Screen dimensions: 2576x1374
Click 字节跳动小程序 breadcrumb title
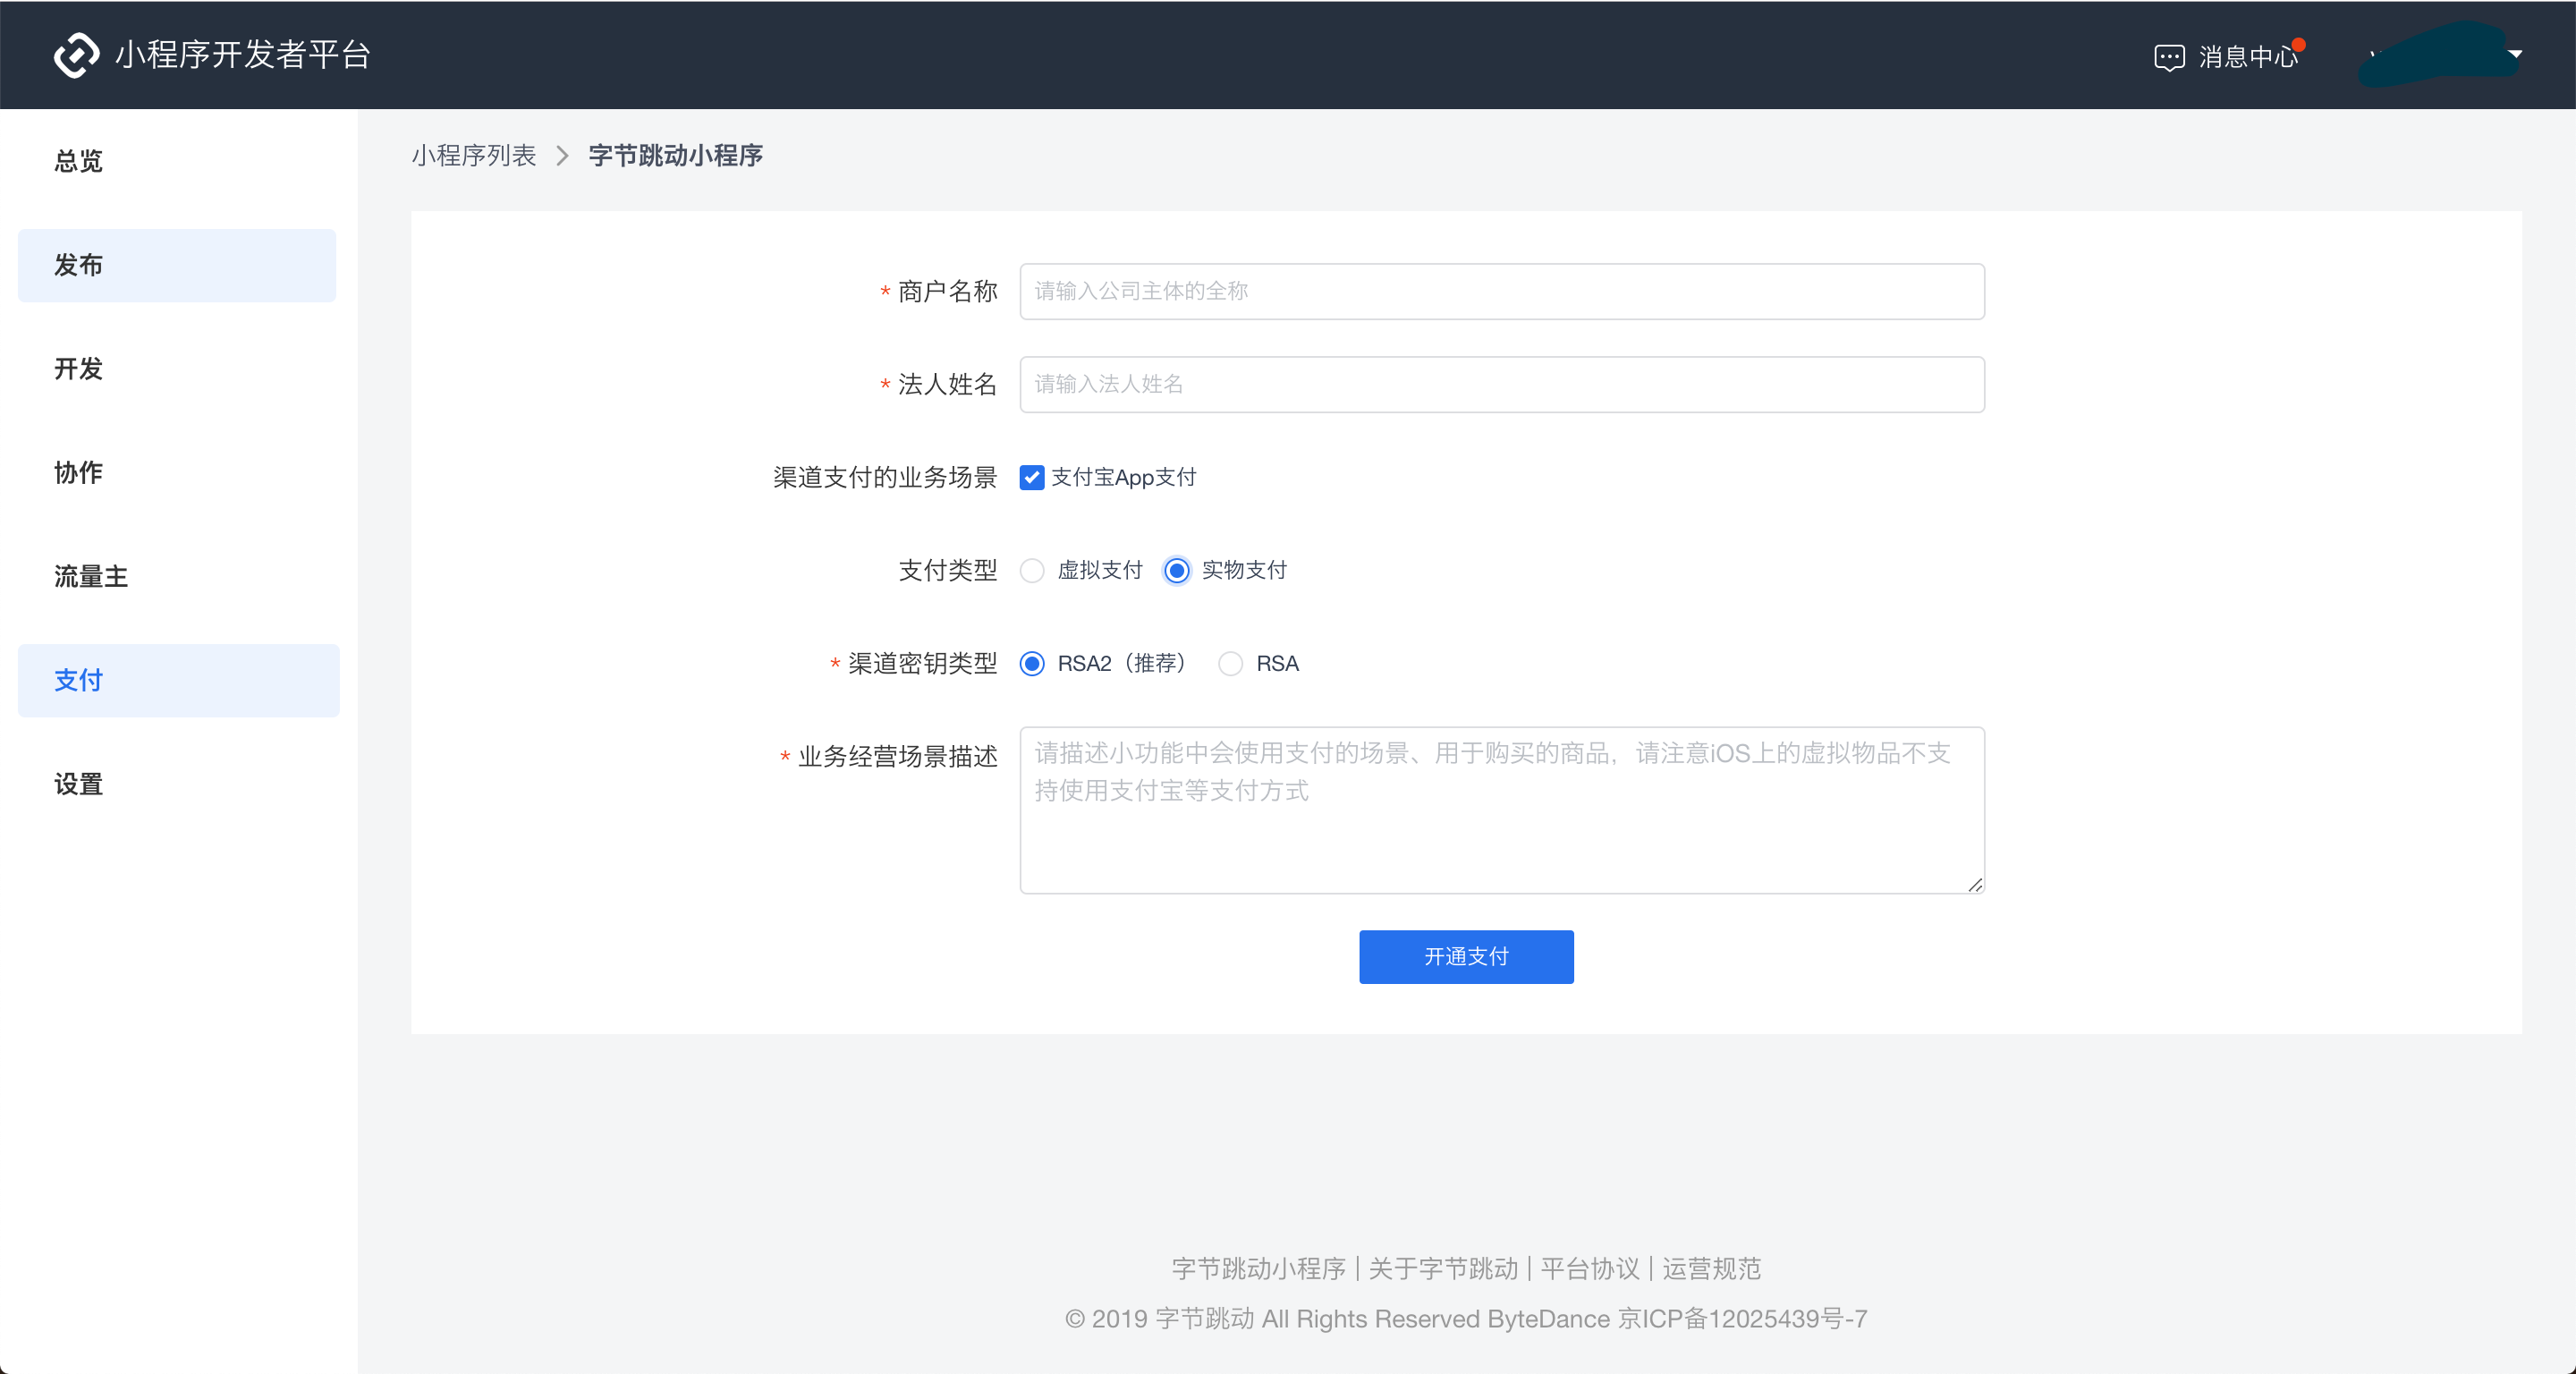coord(675,156)
